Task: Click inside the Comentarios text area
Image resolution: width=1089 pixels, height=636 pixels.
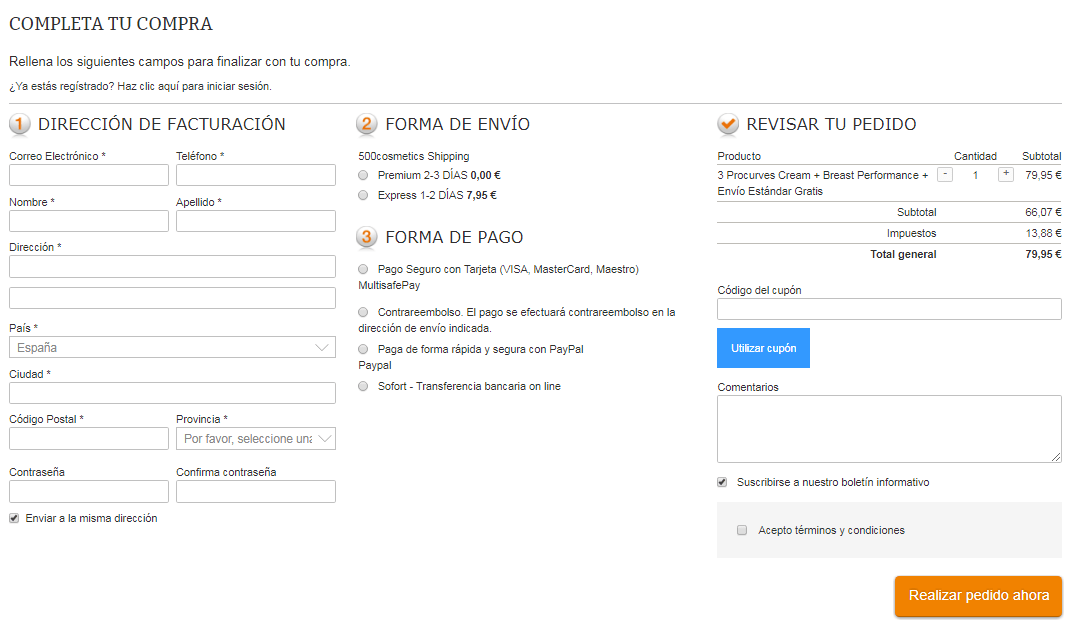Action: (888, 428)
